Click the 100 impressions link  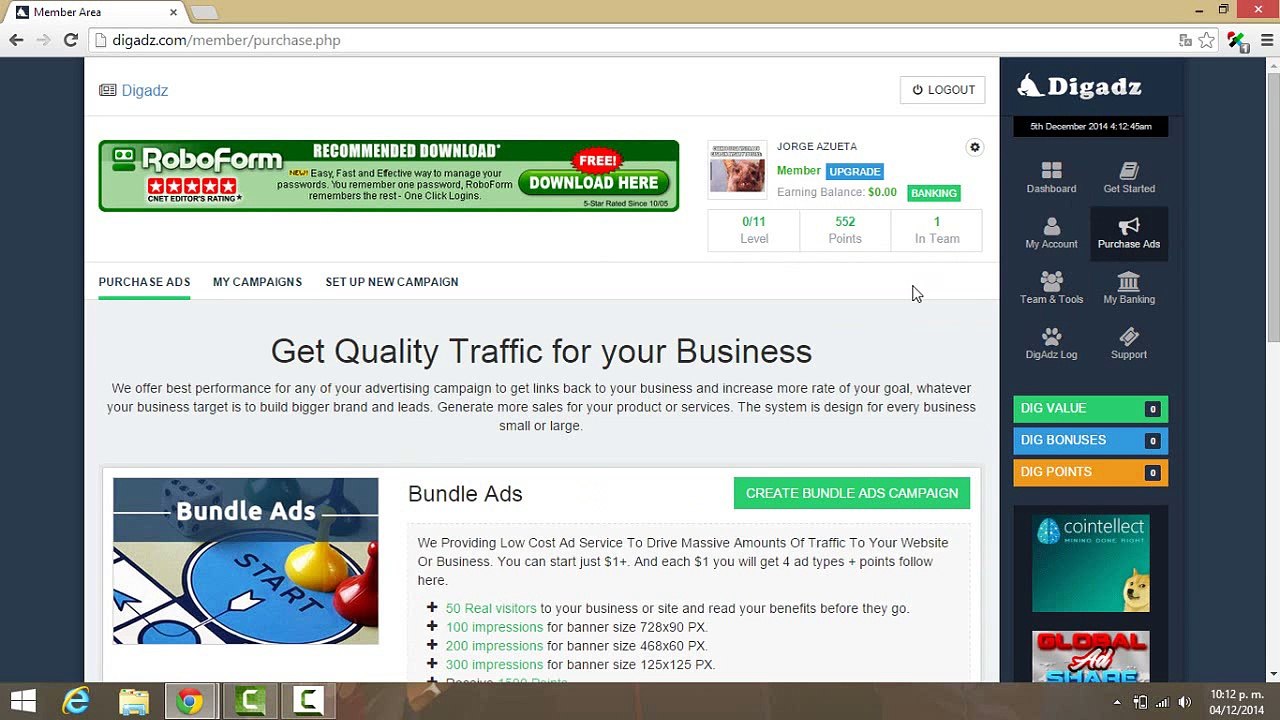pos(494,627)
